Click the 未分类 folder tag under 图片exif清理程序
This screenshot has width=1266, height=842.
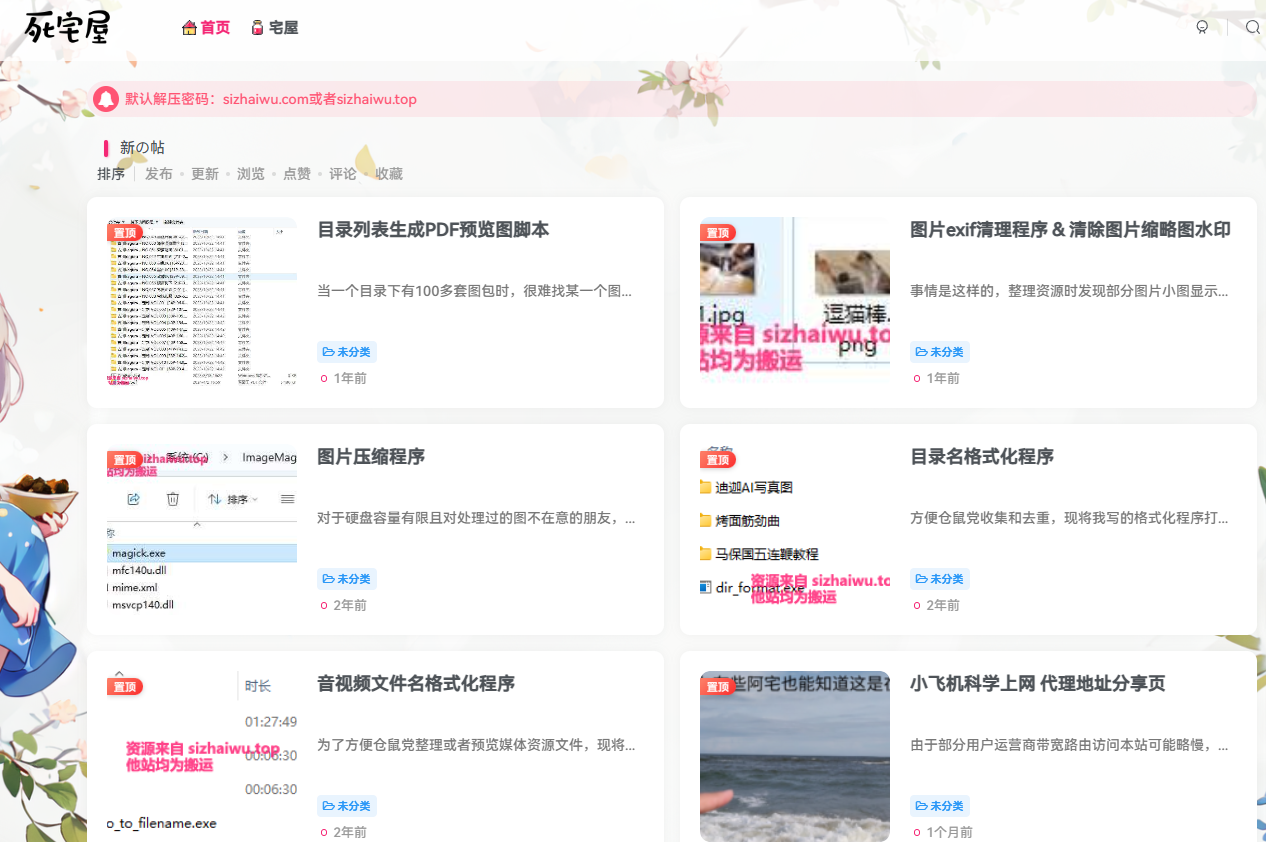[940, 352]
